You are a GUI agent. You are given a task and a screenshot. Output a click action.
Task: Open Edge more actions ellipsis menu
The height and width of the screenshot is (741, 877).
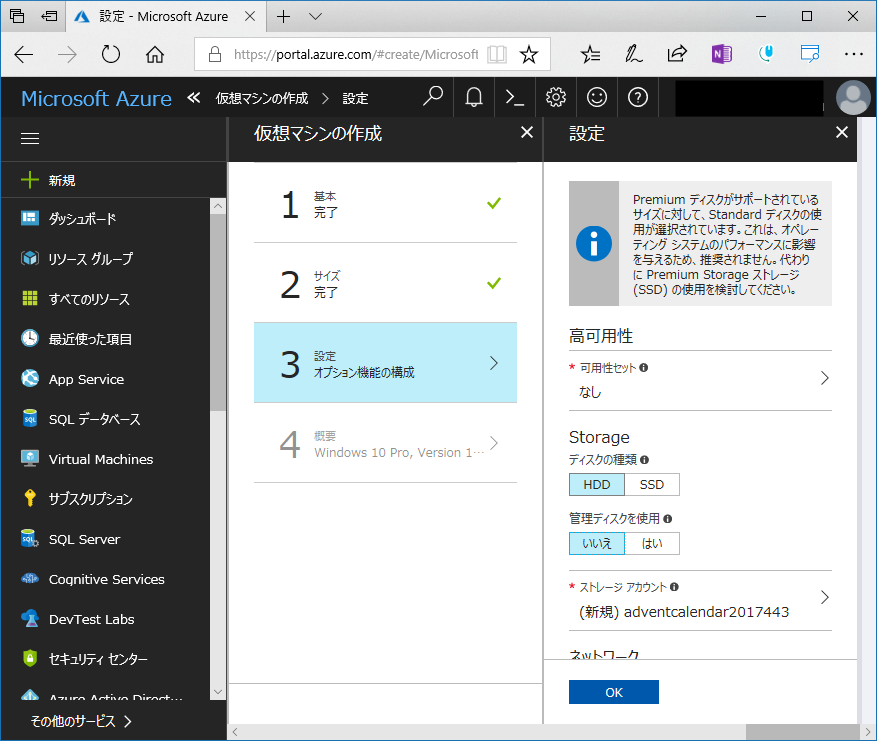tap(854, 54)
